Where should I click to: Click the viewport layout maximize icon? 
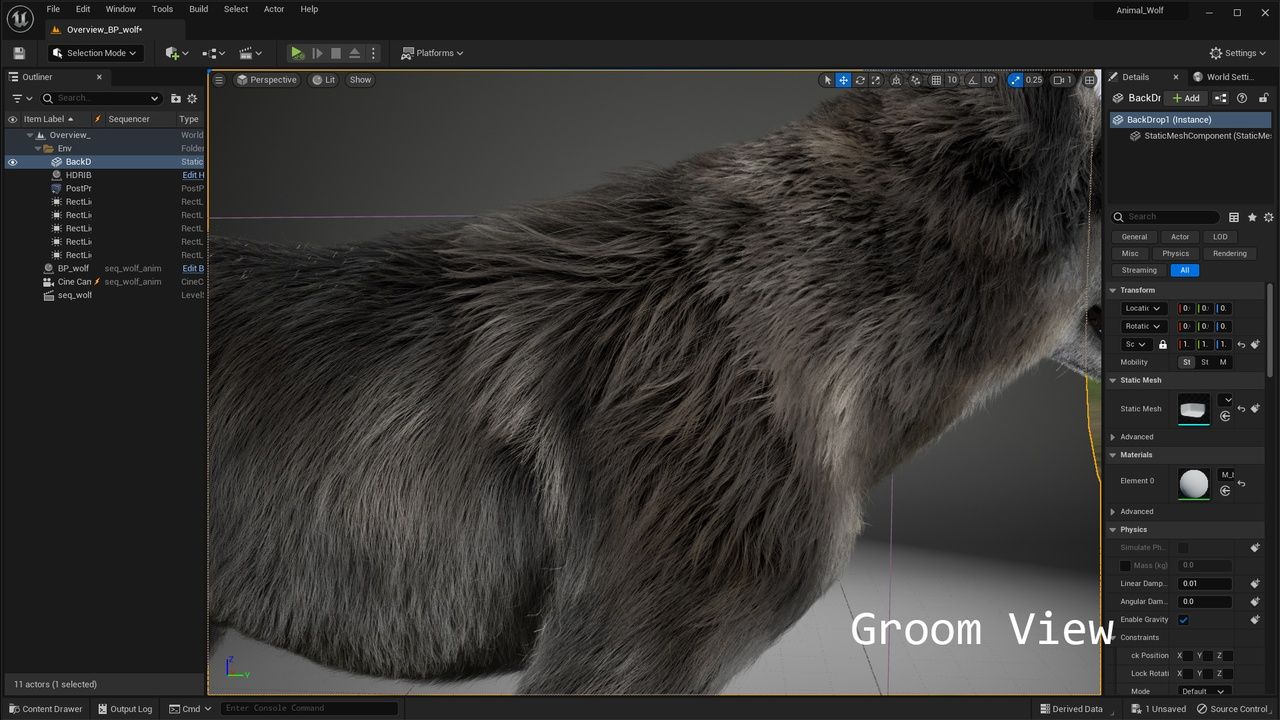coord(1089,80)
